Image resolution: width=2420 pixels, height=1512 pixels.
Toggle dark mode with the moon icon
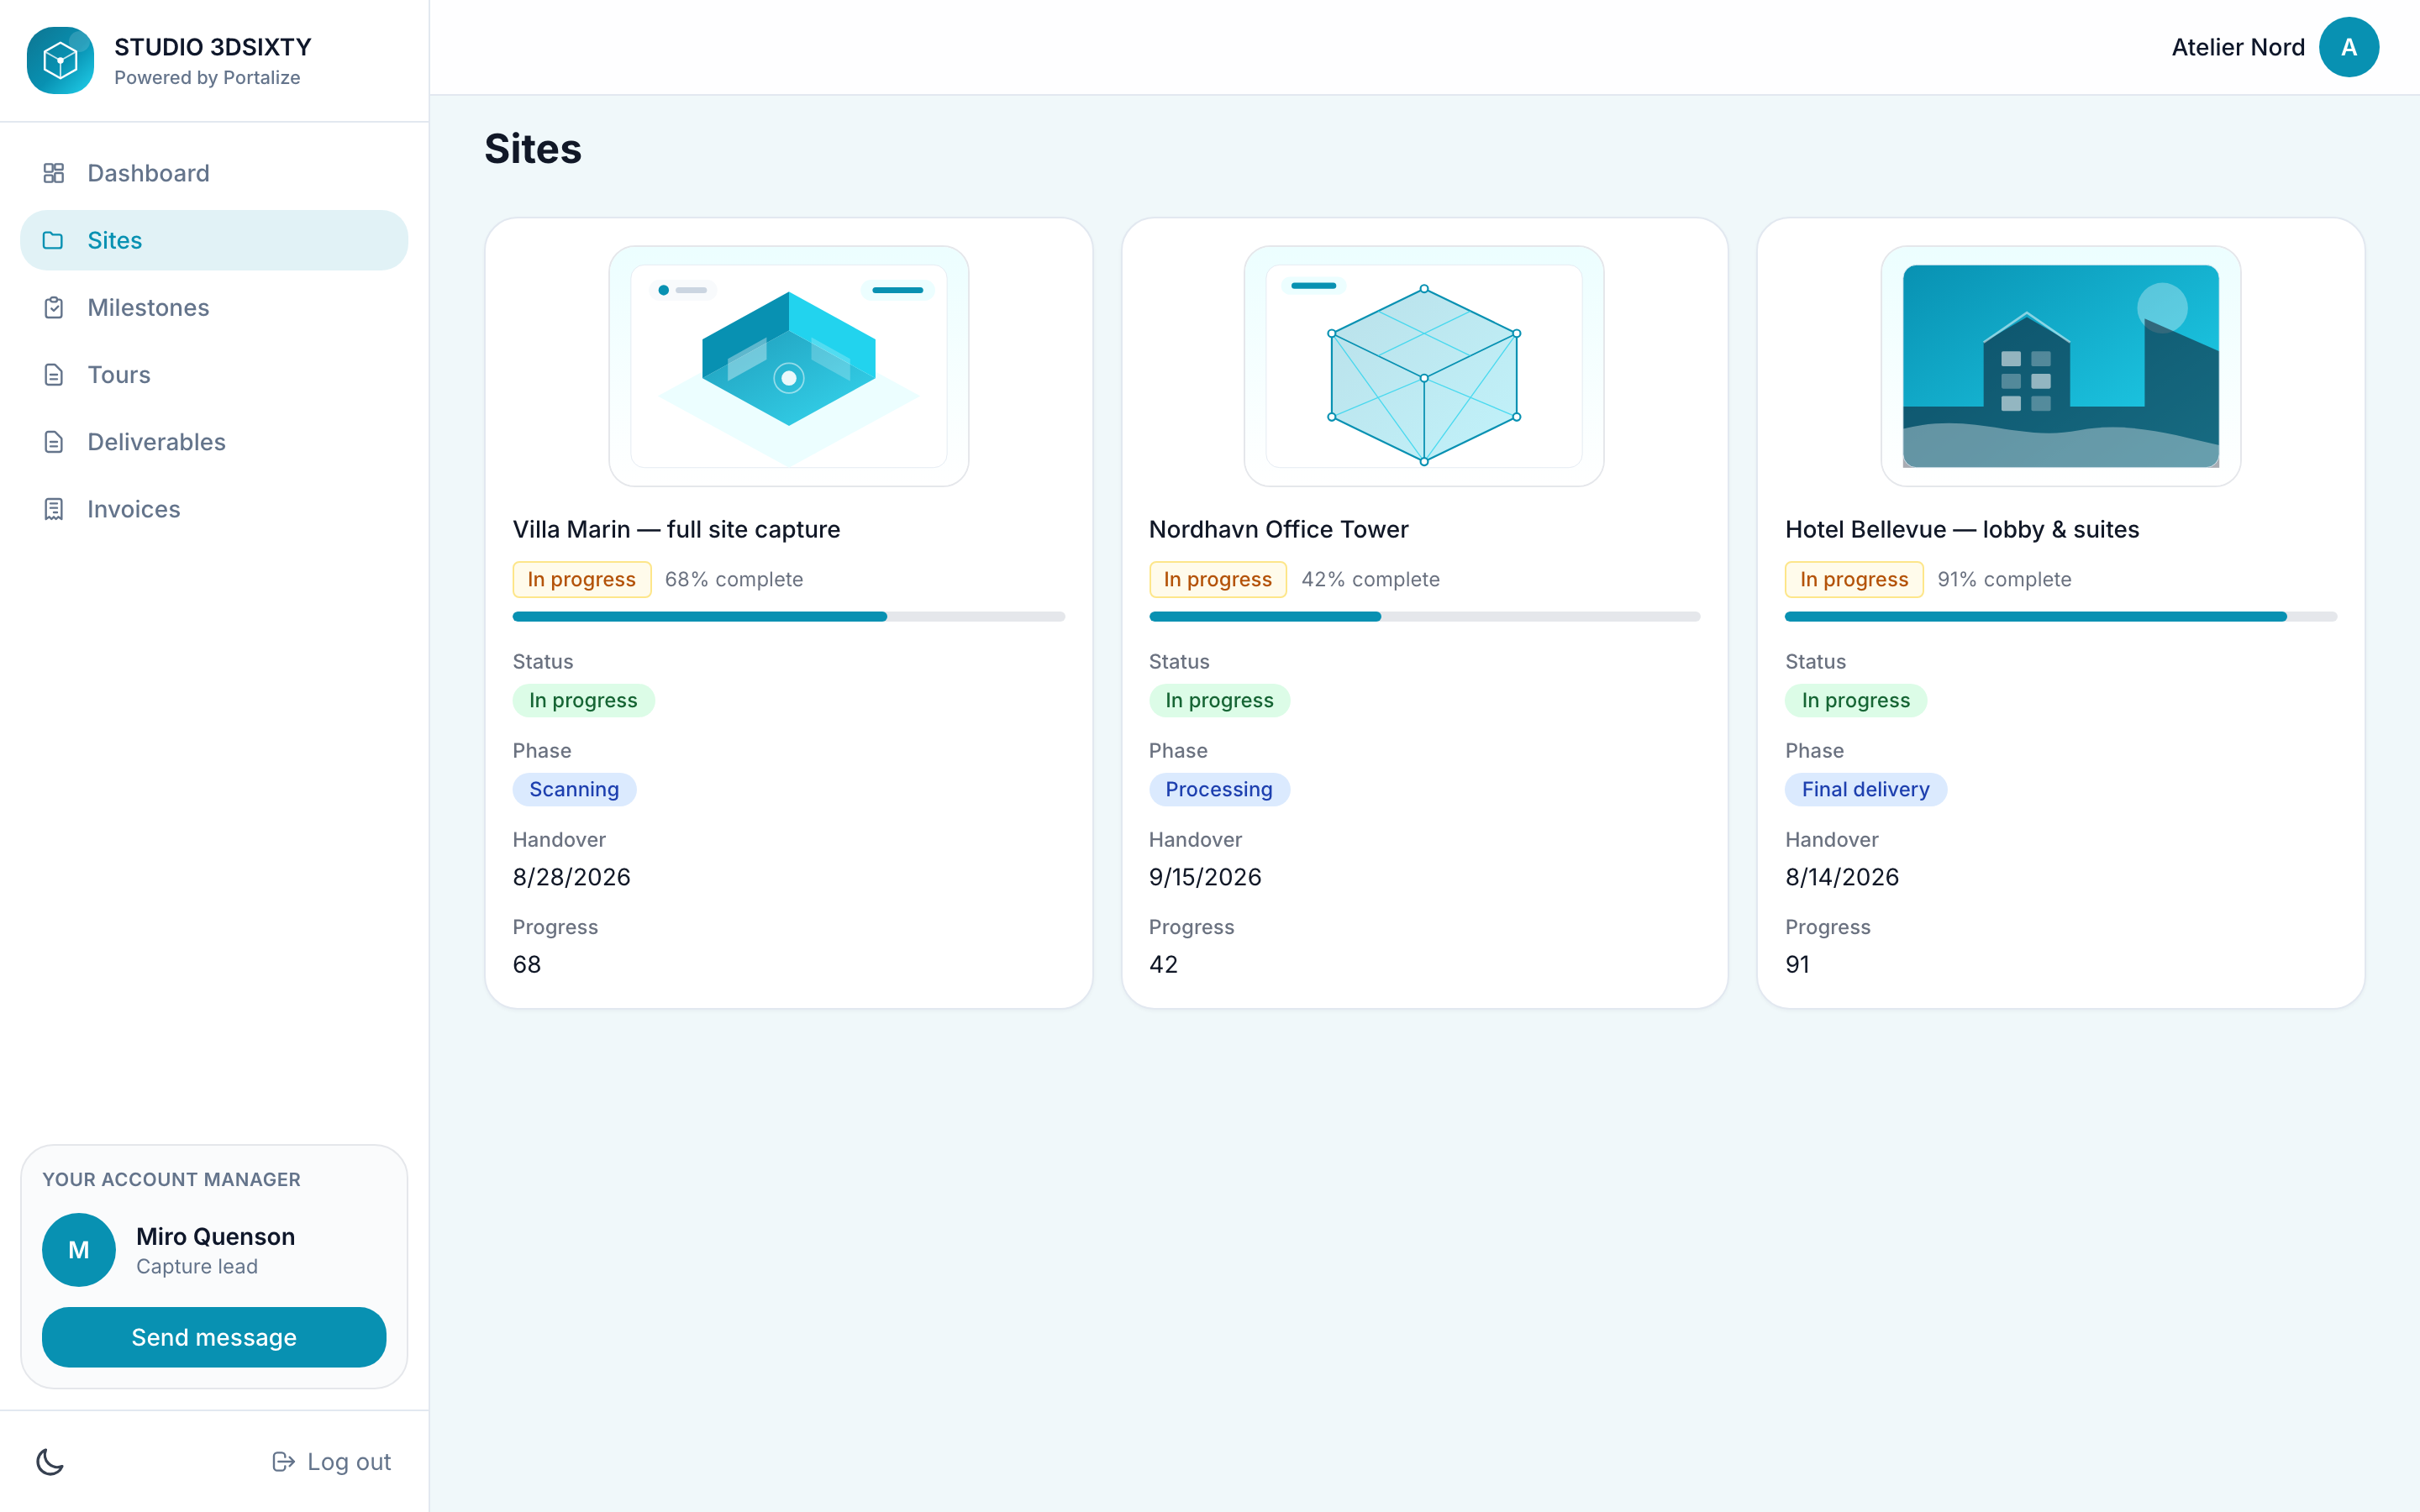tap(50, 1461)
